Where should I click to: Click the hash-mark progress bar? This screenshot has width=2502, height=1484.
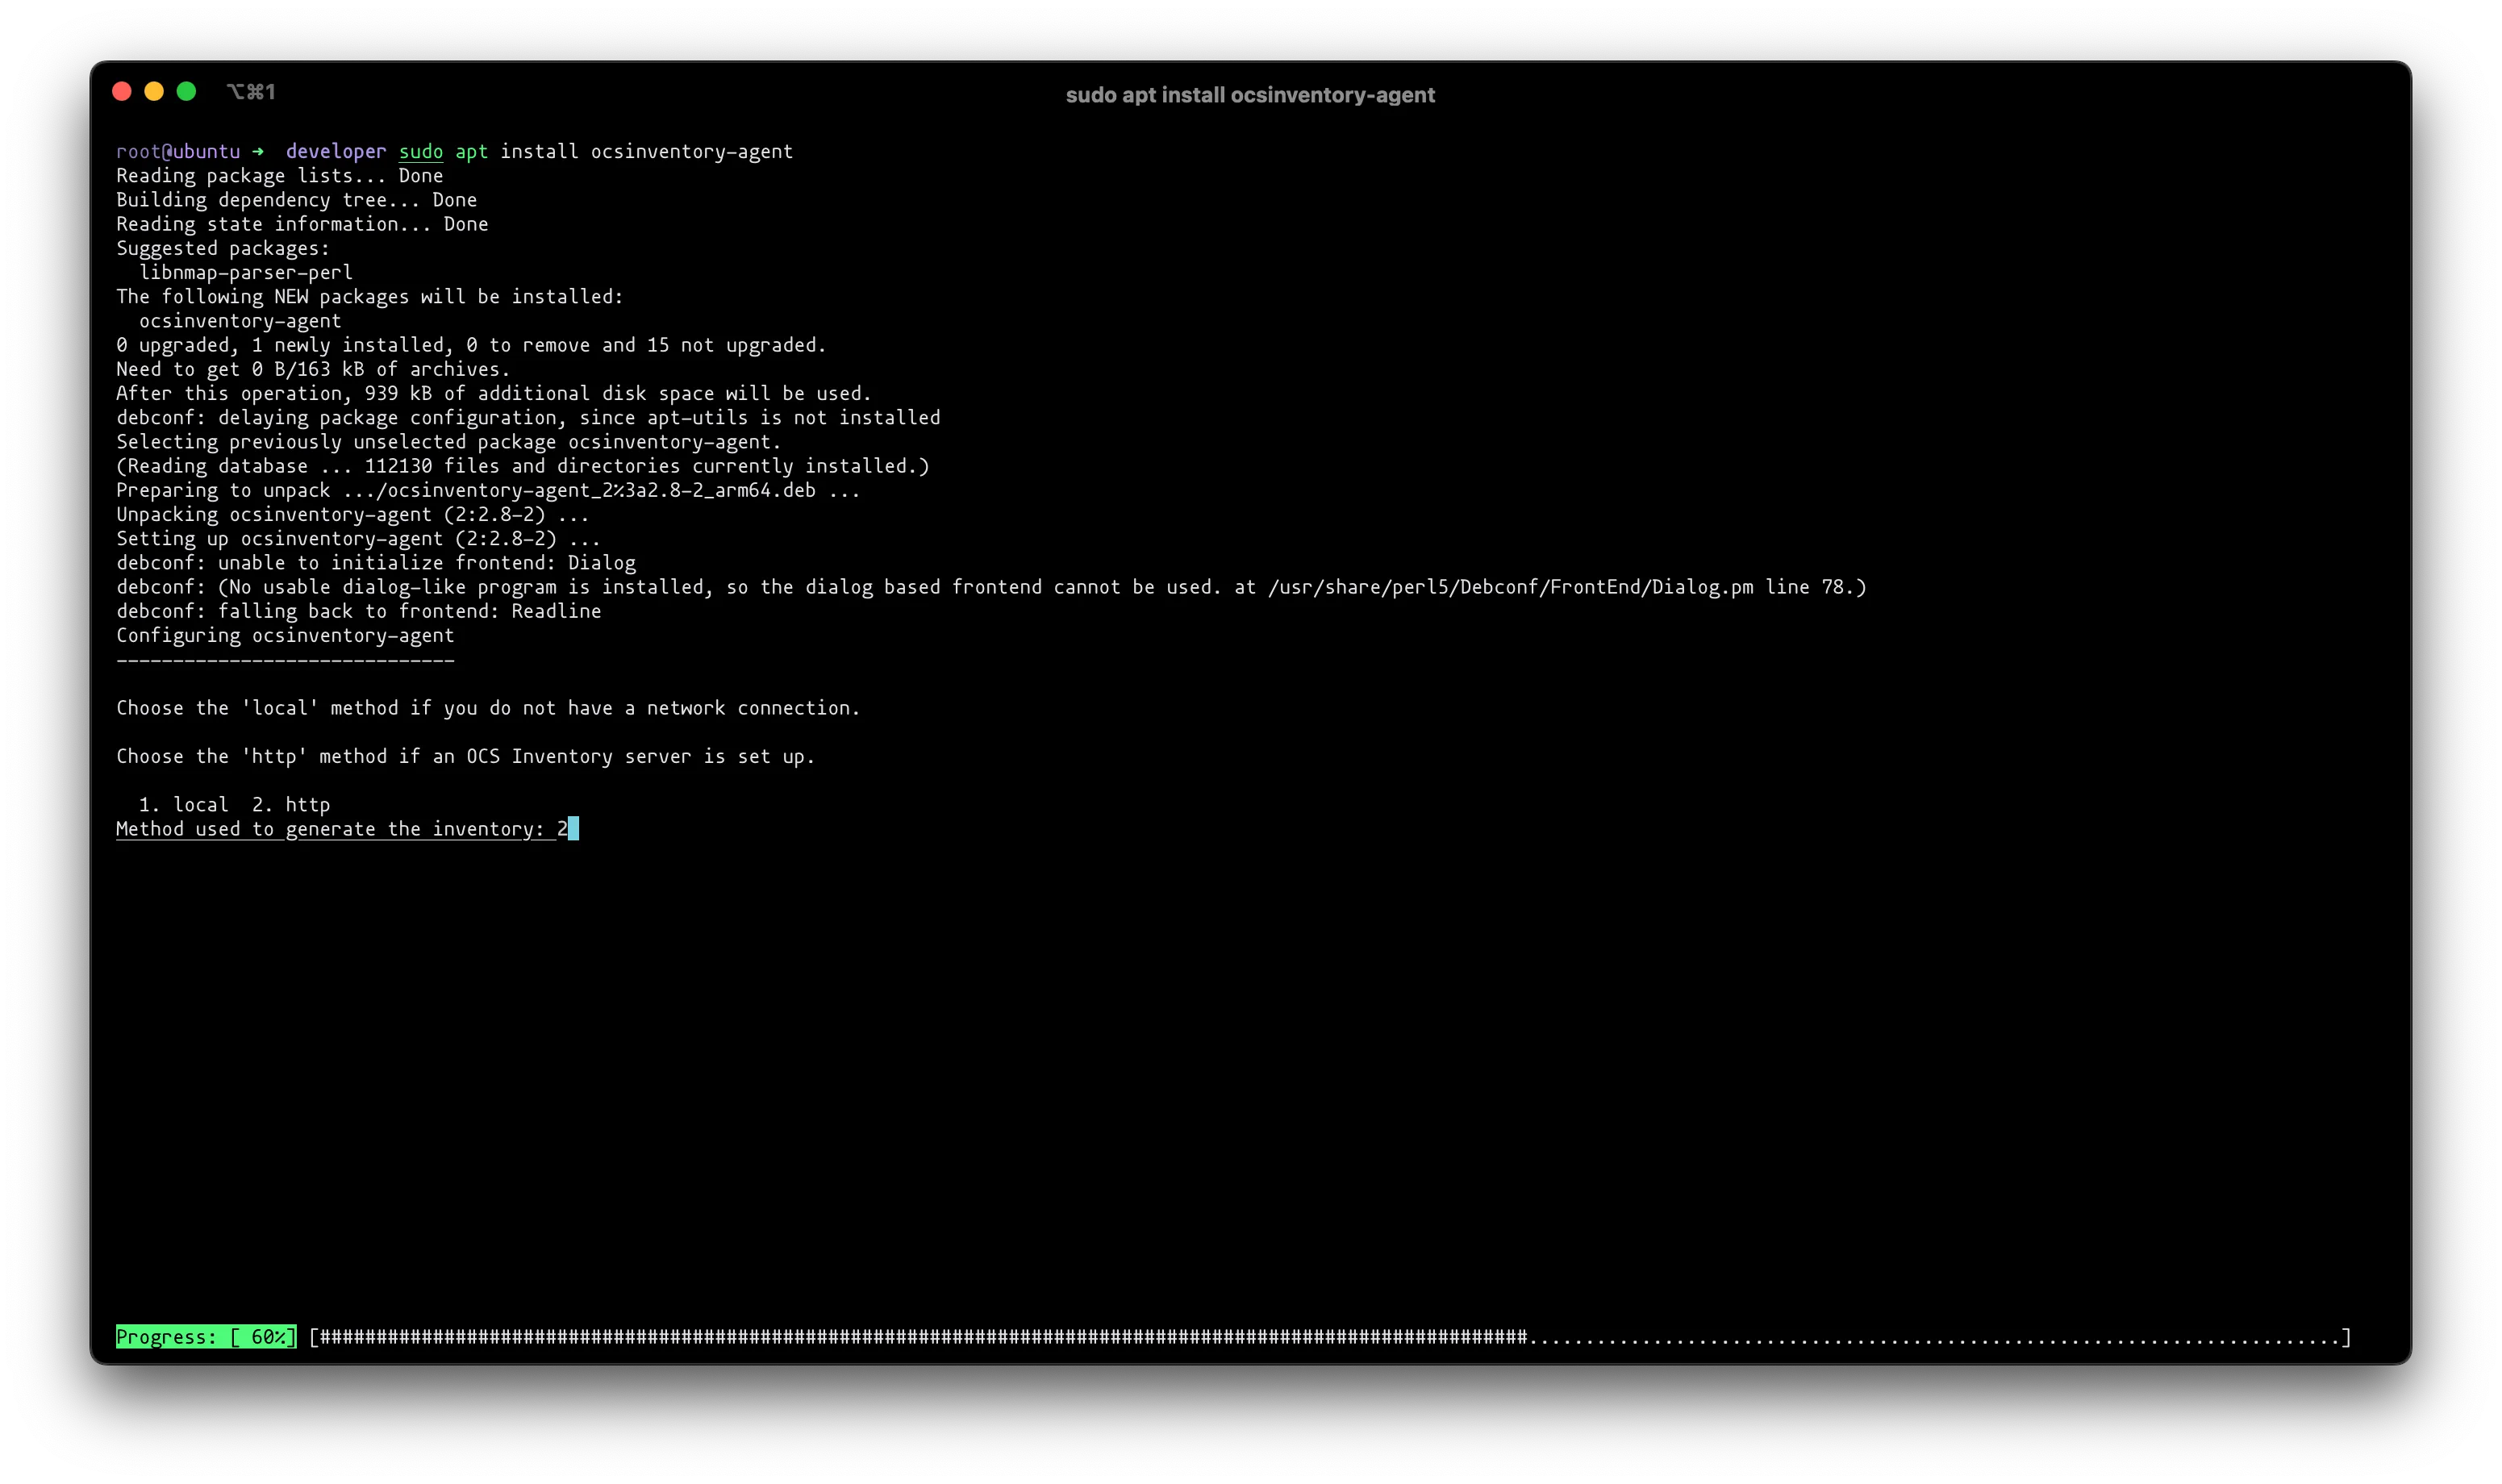click(x=1330, y=1337)
